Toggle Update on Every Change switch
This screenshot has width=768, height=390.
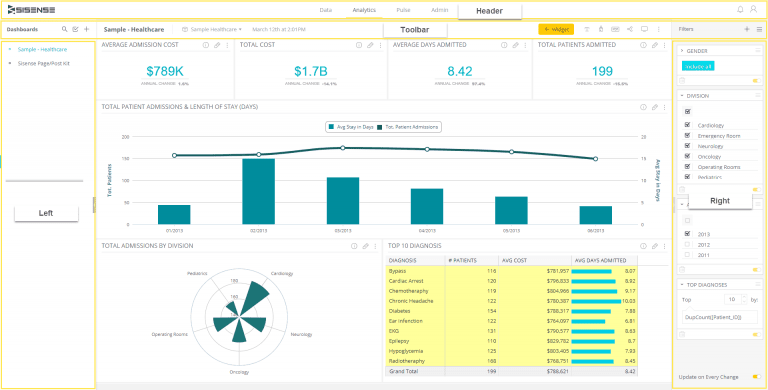[757, 377]
